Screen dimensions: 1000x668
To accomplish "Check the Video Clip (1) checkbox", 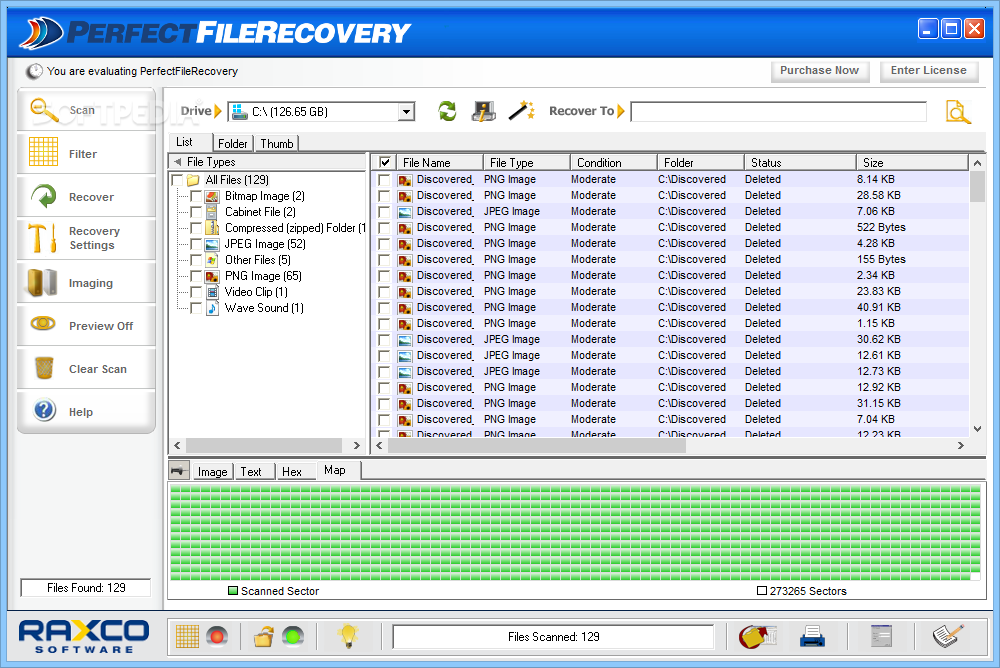I will [196, 292].
